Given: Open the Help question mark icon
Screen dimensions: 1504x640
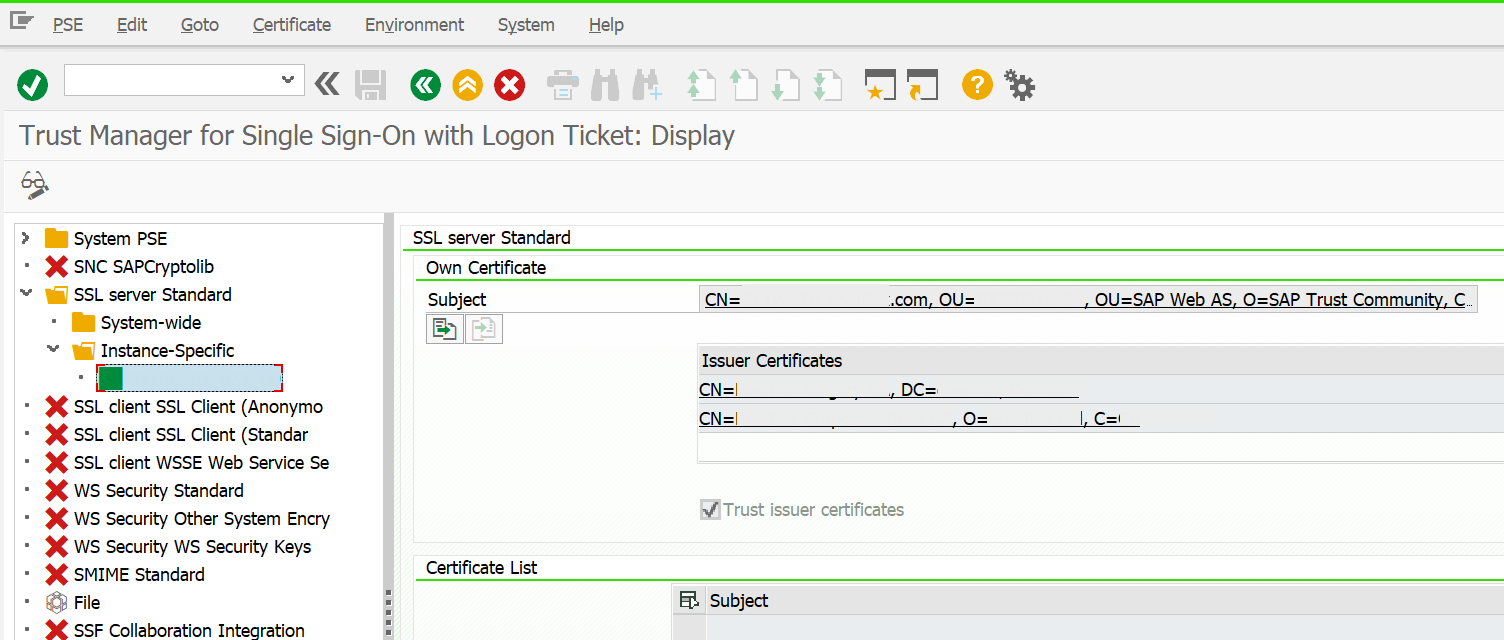Looking at the screenshot, I should 977,85.
